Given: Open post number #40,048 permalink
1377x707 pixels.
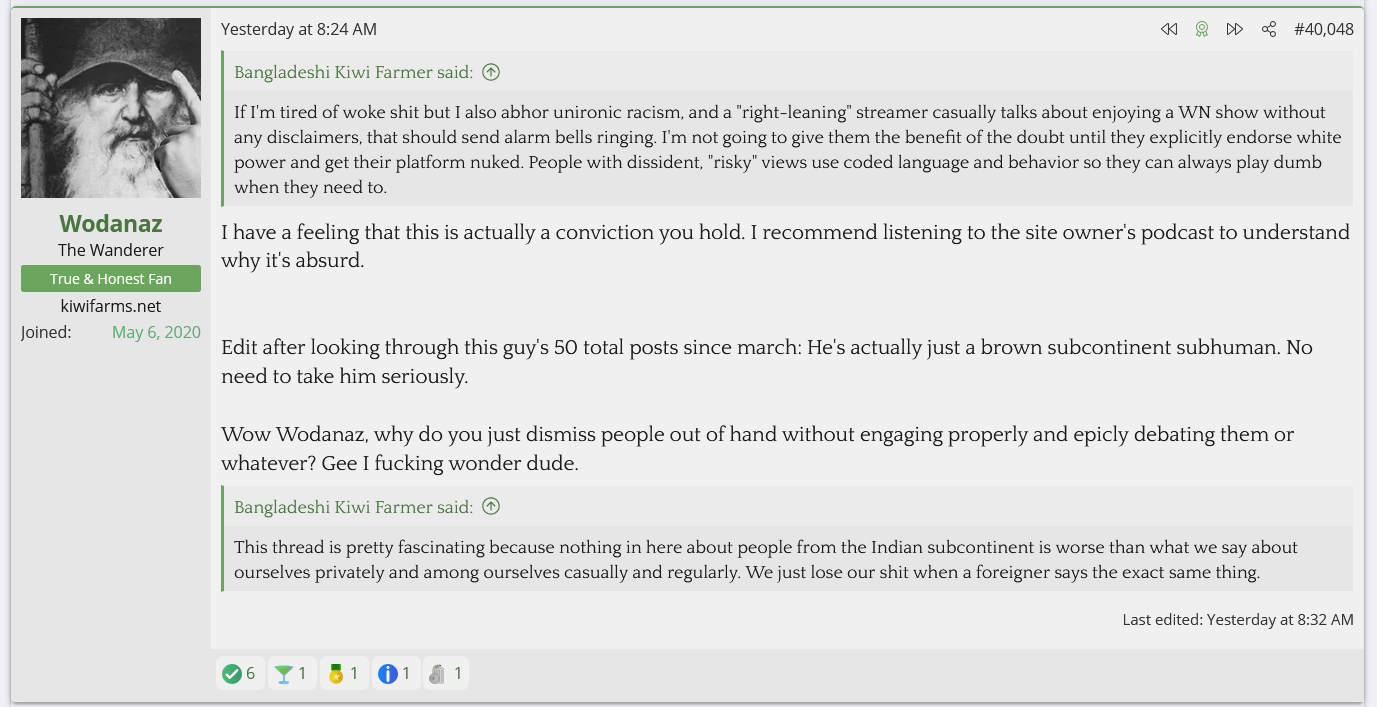Looking at the screenshot, I should (x=1323, y=29).
